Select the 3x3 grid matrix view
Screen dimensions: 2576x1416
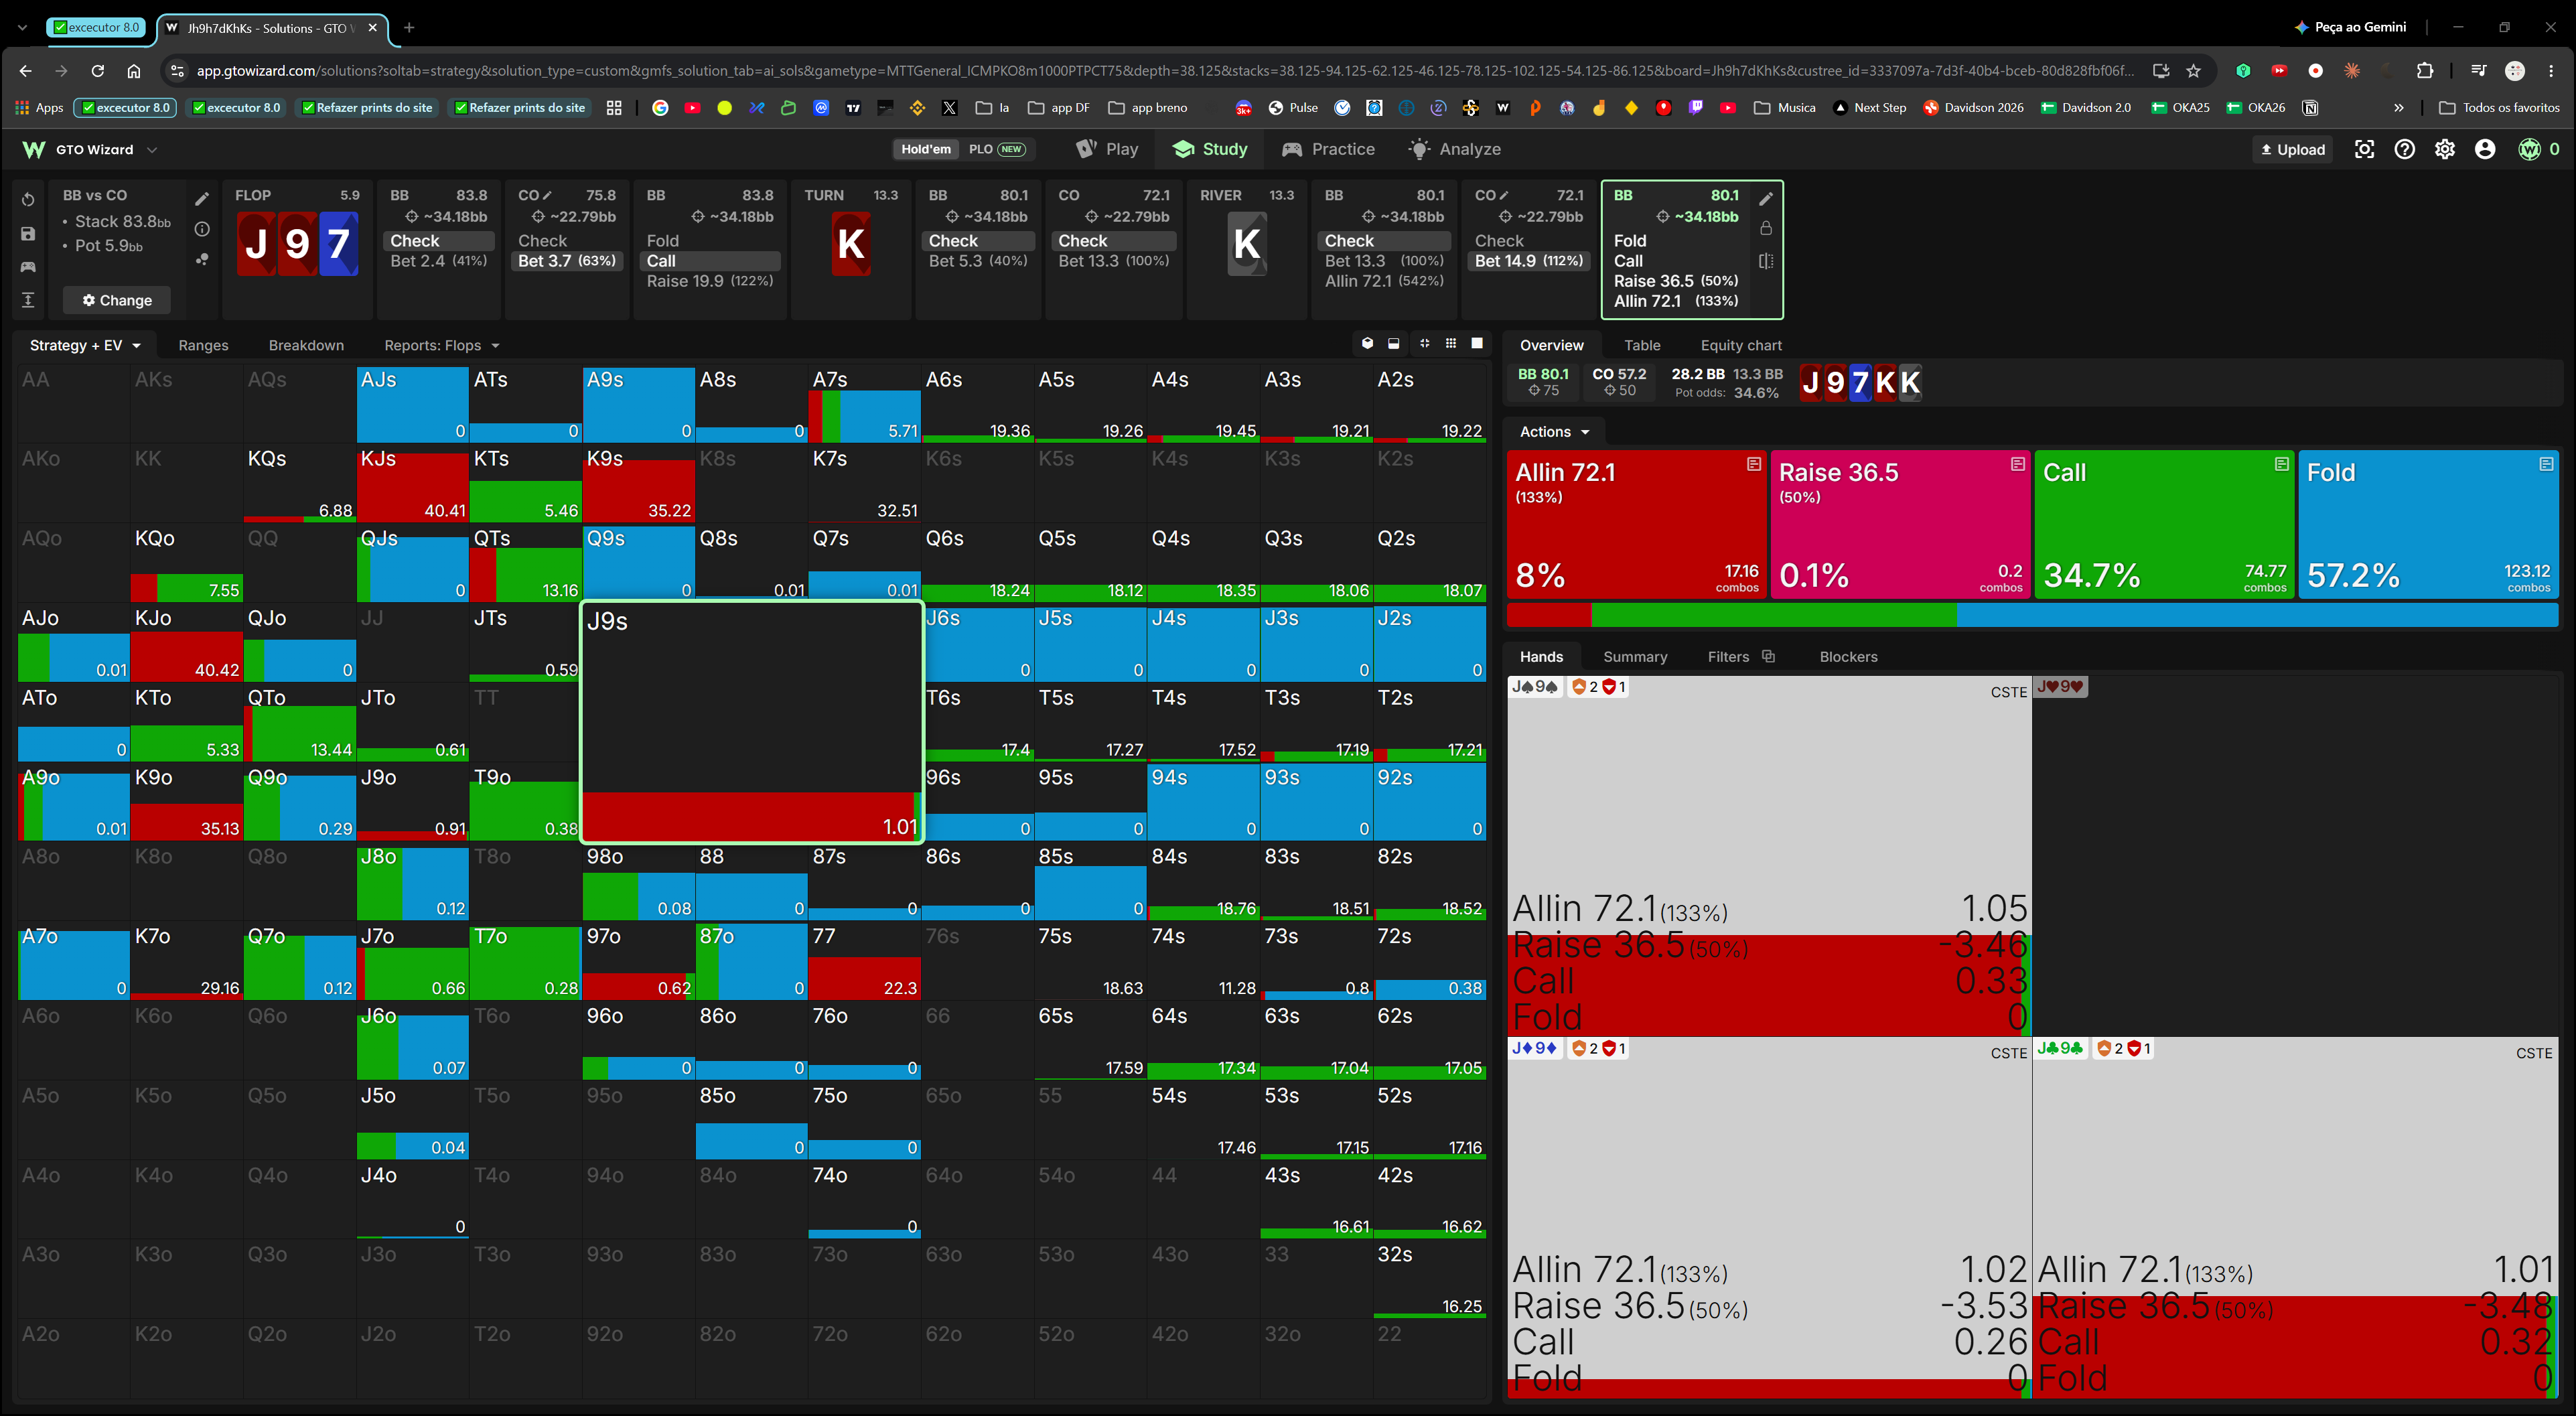1451,344
